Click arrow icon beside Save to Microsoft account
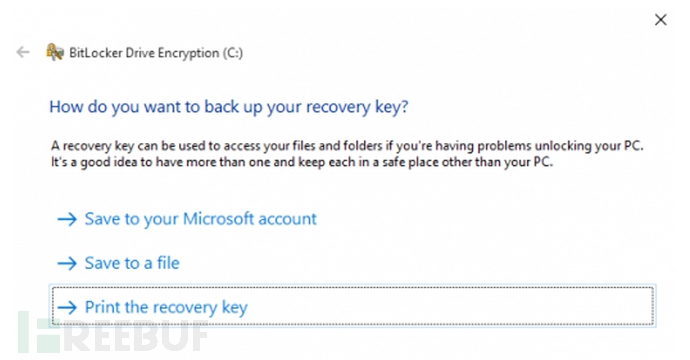The height and width of the screenshot is (360, 690). pos(67,219)
